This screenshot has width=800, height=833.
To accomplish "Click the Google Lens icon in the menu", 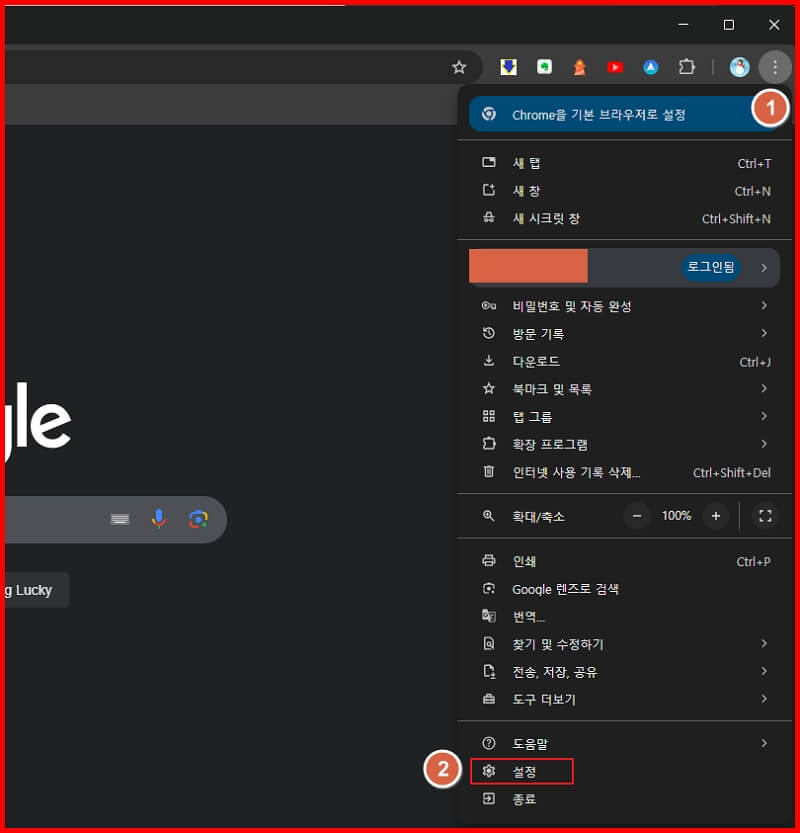I will 489,589.
